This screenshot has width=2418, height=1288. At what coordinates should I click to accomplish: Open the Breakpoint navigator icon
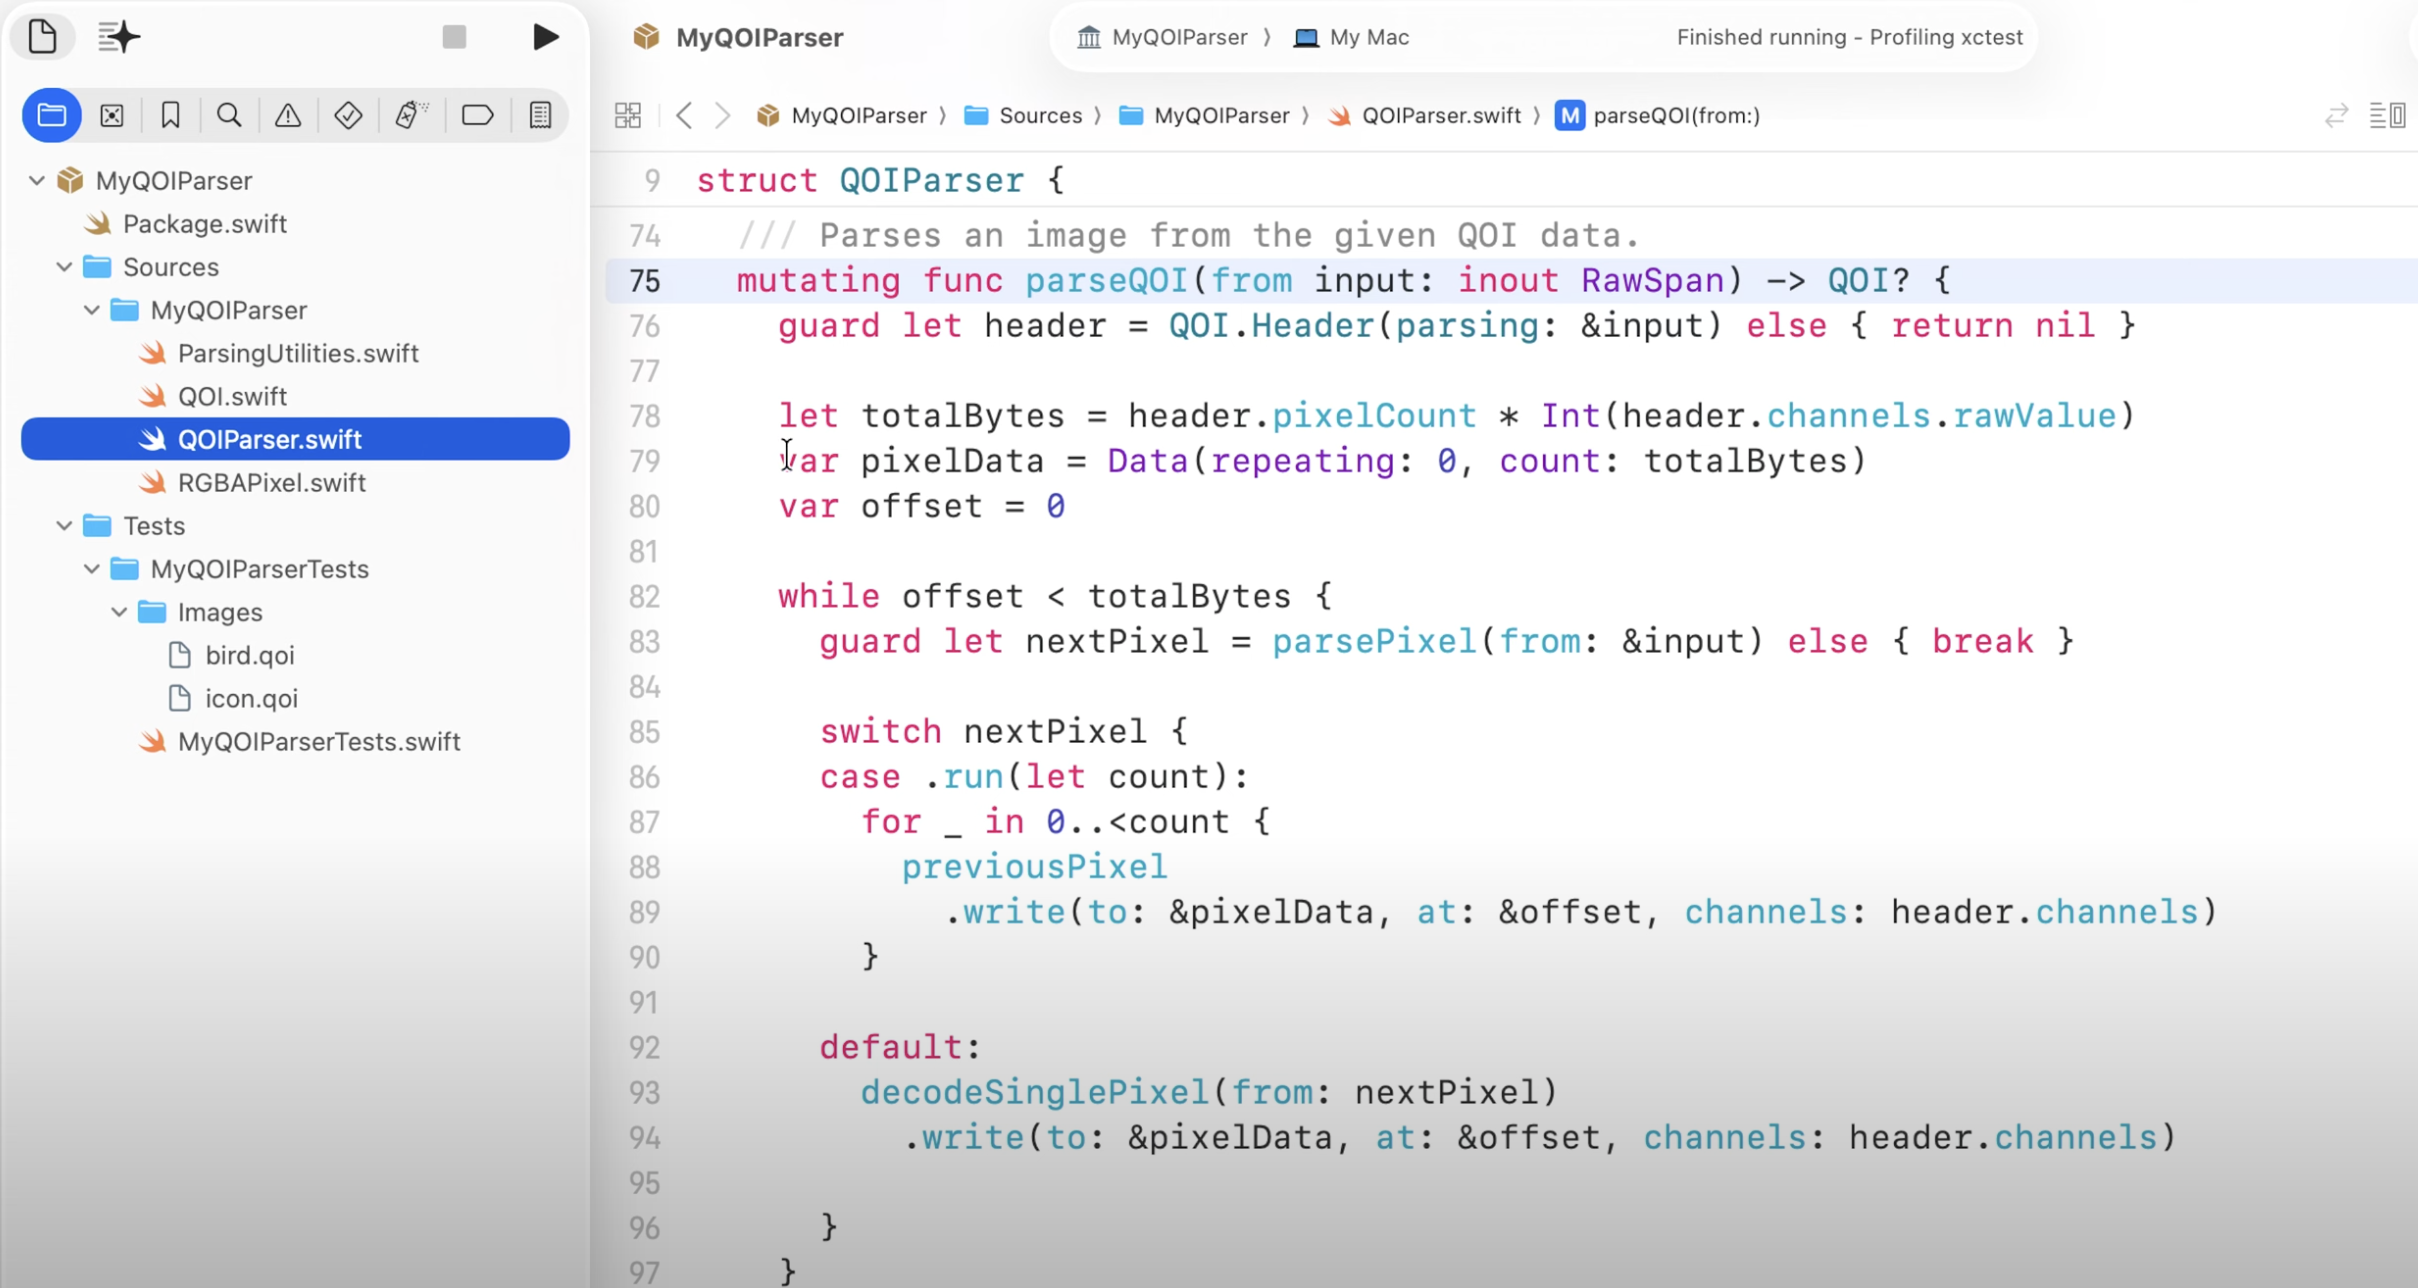click(477, 115)
